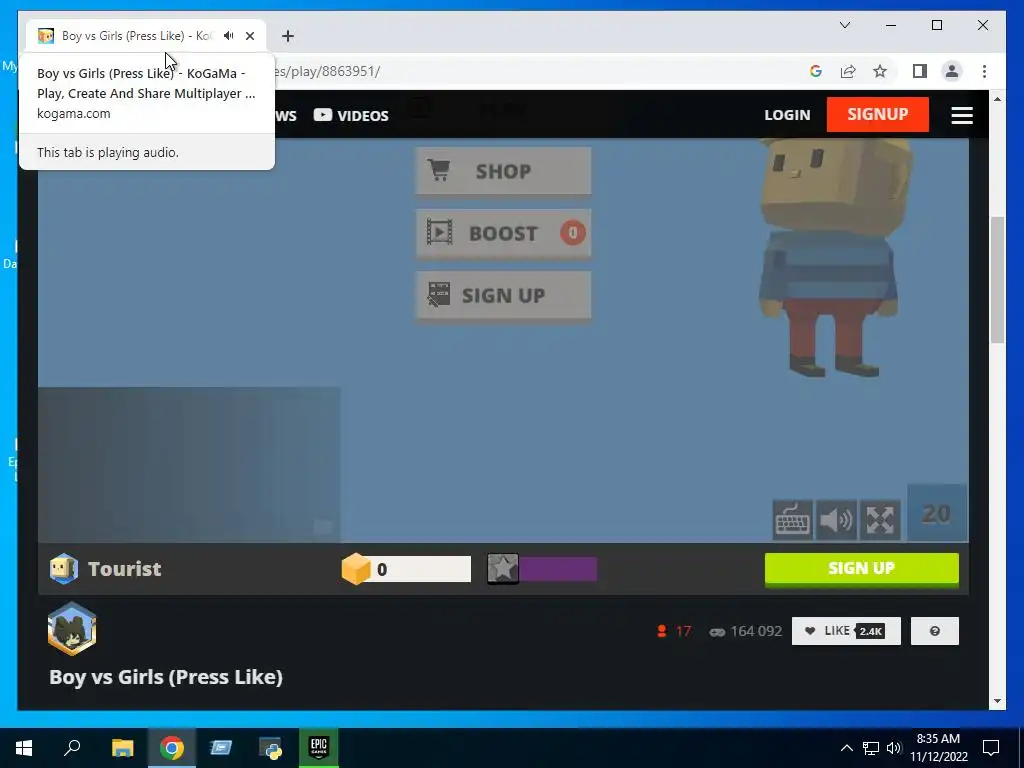Image resolution: width=1024 pixels, height=768 pixels.
Task: Click the game title Boy vs Girls text
Action: tap(166, 677)
